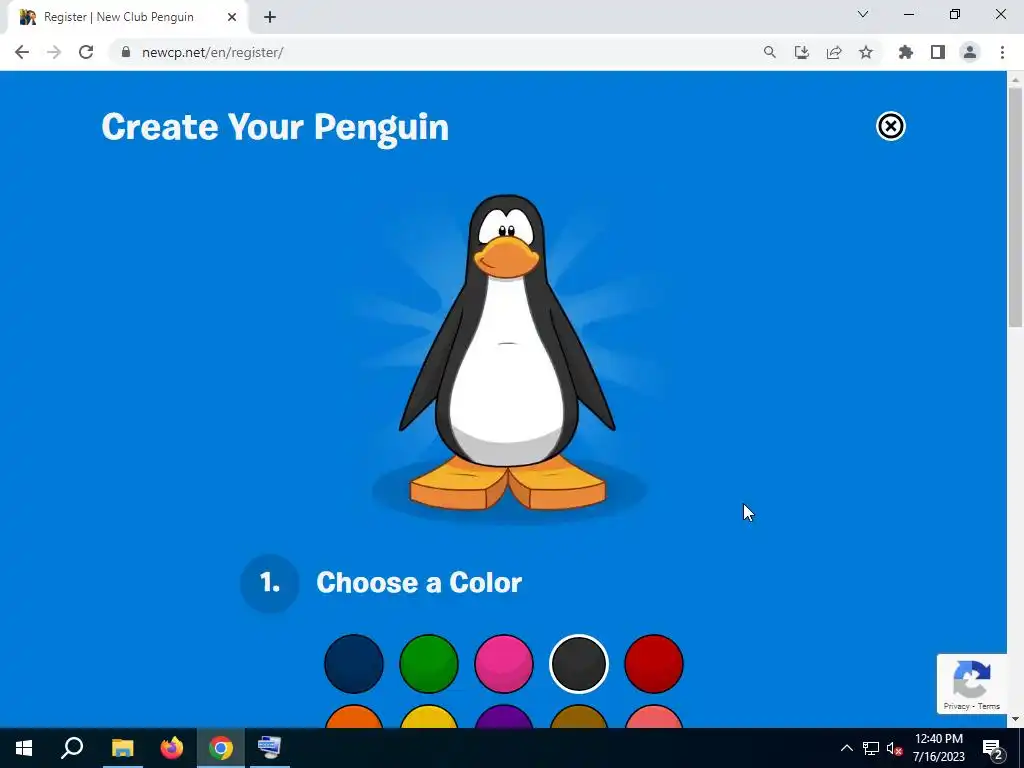1024x768 pixels.
Task: Go back to the previous page
Action: click(x=22, y=52)
